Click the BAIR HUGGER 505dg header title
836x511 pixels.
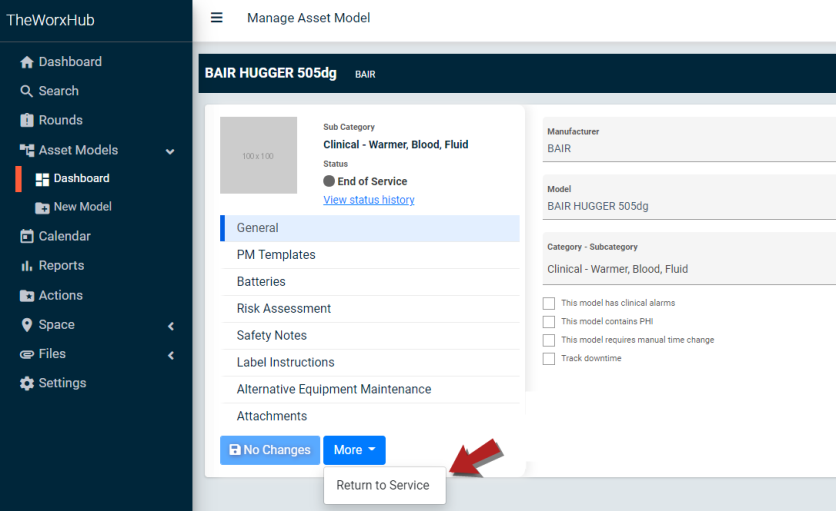(271, 73)
